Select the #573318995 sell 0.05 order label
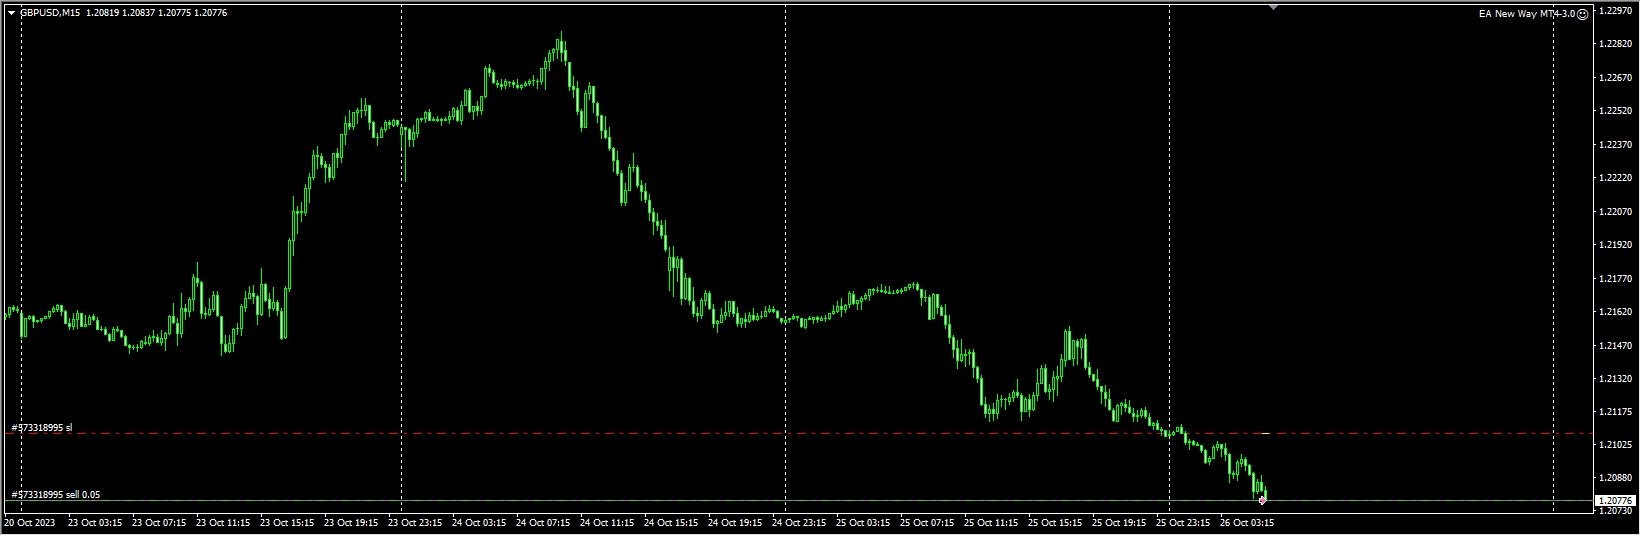 pos(55,494)
